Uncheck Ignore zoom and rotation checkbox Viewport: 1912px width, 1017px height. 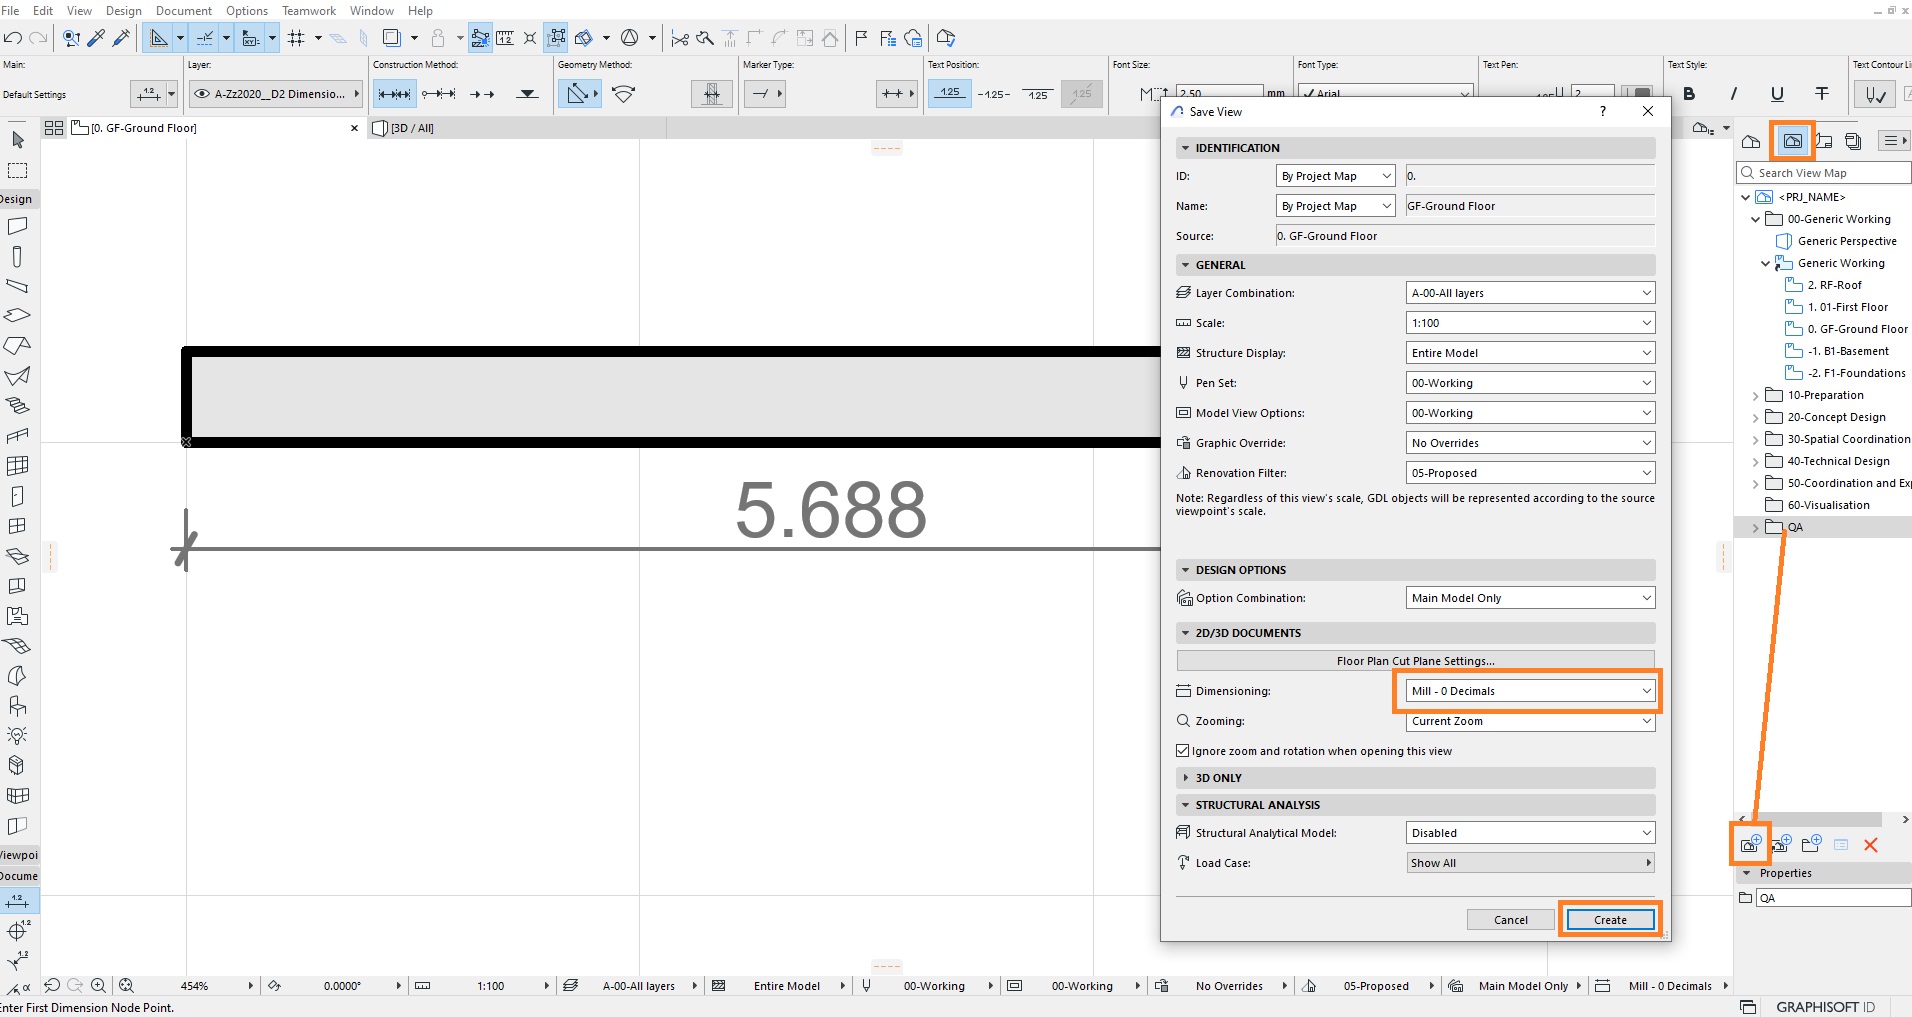pyautogui.click(x=1182, y=750)
